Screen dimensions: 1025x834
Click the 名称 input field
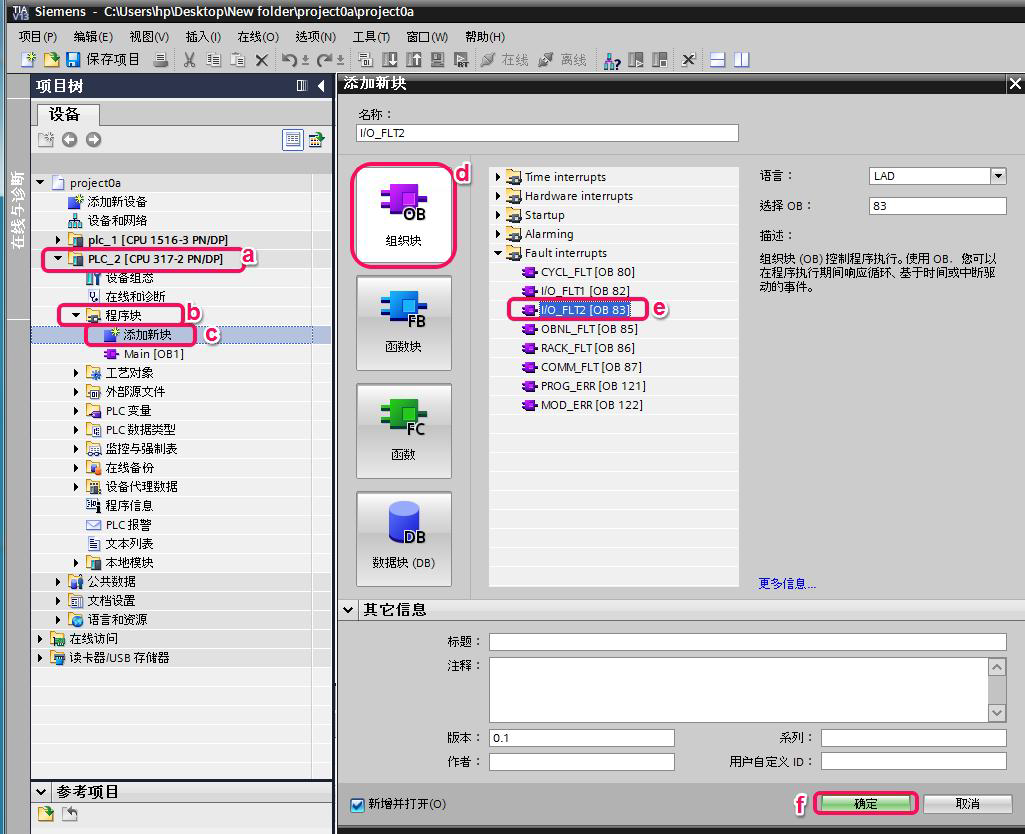click(547, 133)
